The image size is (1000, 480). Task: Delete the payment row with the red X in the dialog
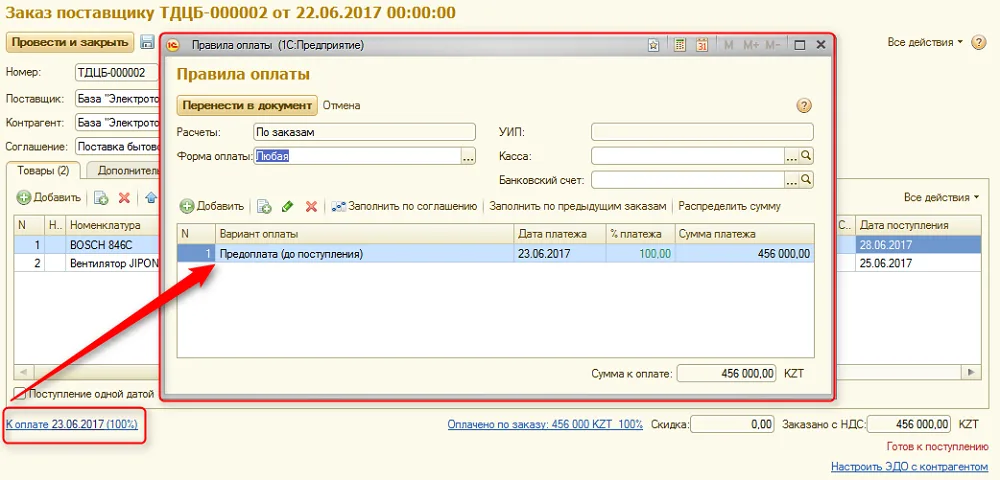[x=311, y=206]
